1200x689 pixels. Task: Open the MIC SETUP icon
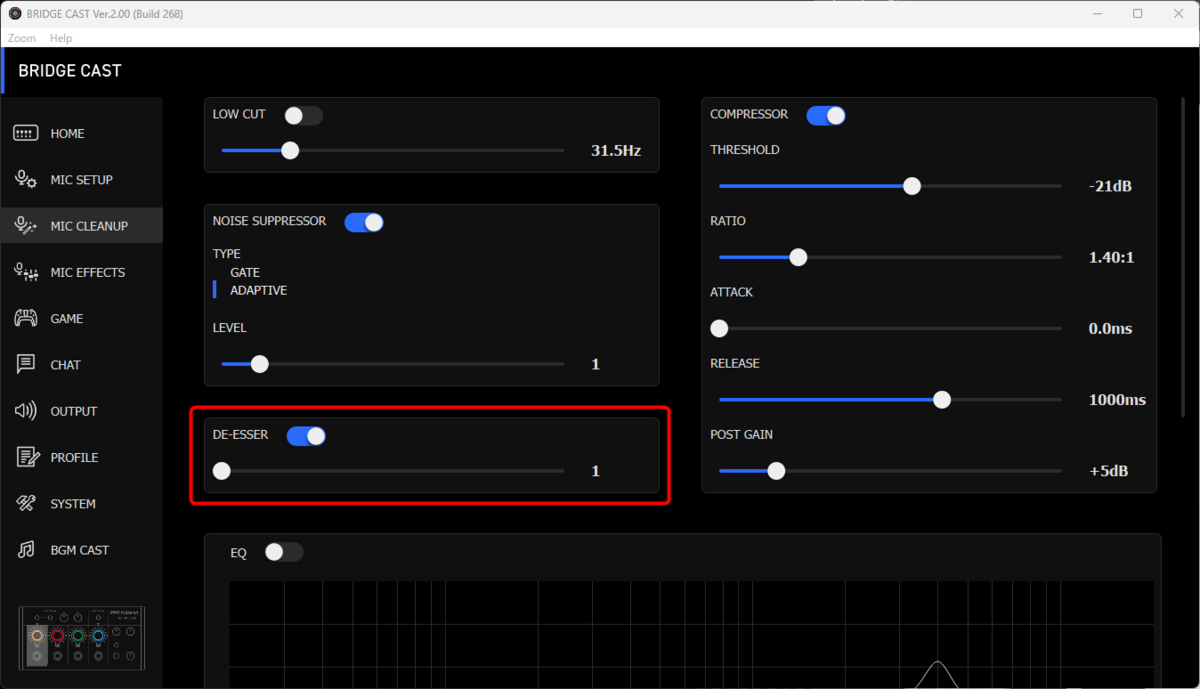(x=26, y=180)
